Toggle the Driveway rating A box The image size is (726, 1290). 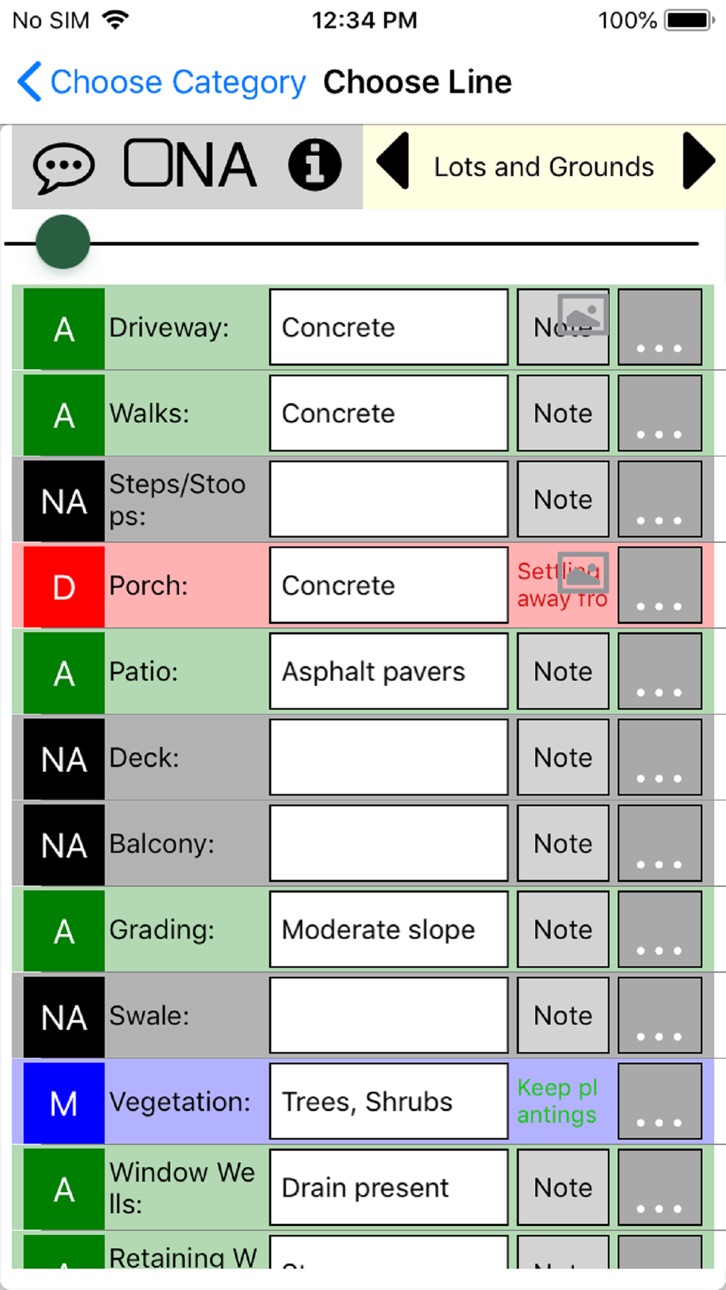click(64, 328)
